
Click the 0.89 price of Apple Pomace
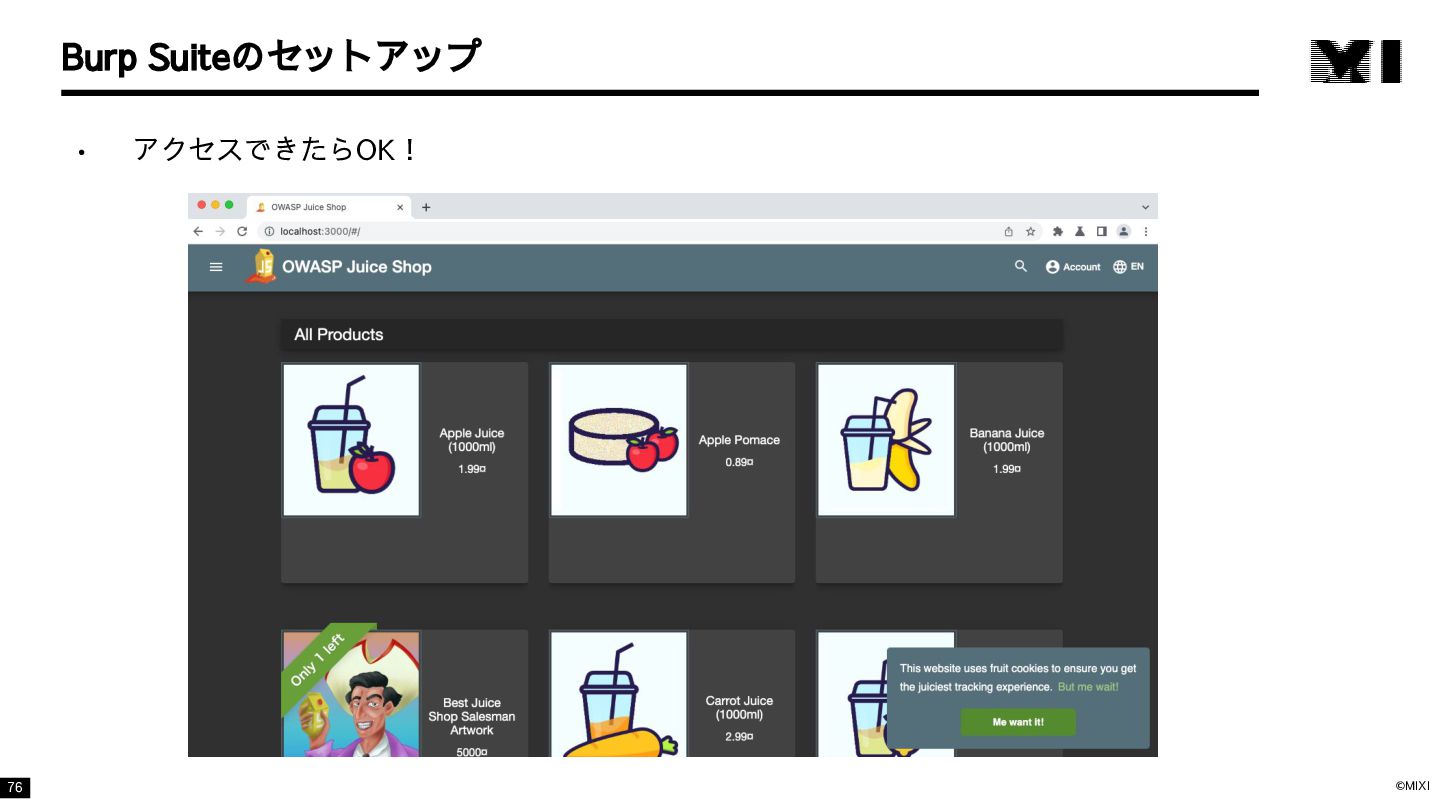tap(739, 462)
